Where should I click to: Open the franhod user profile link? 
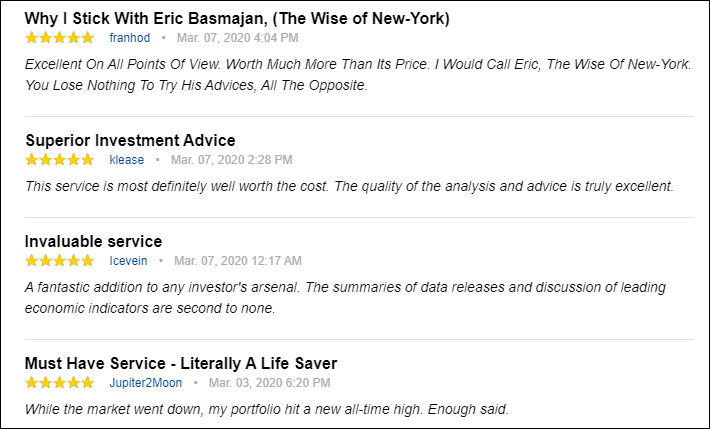129,38
